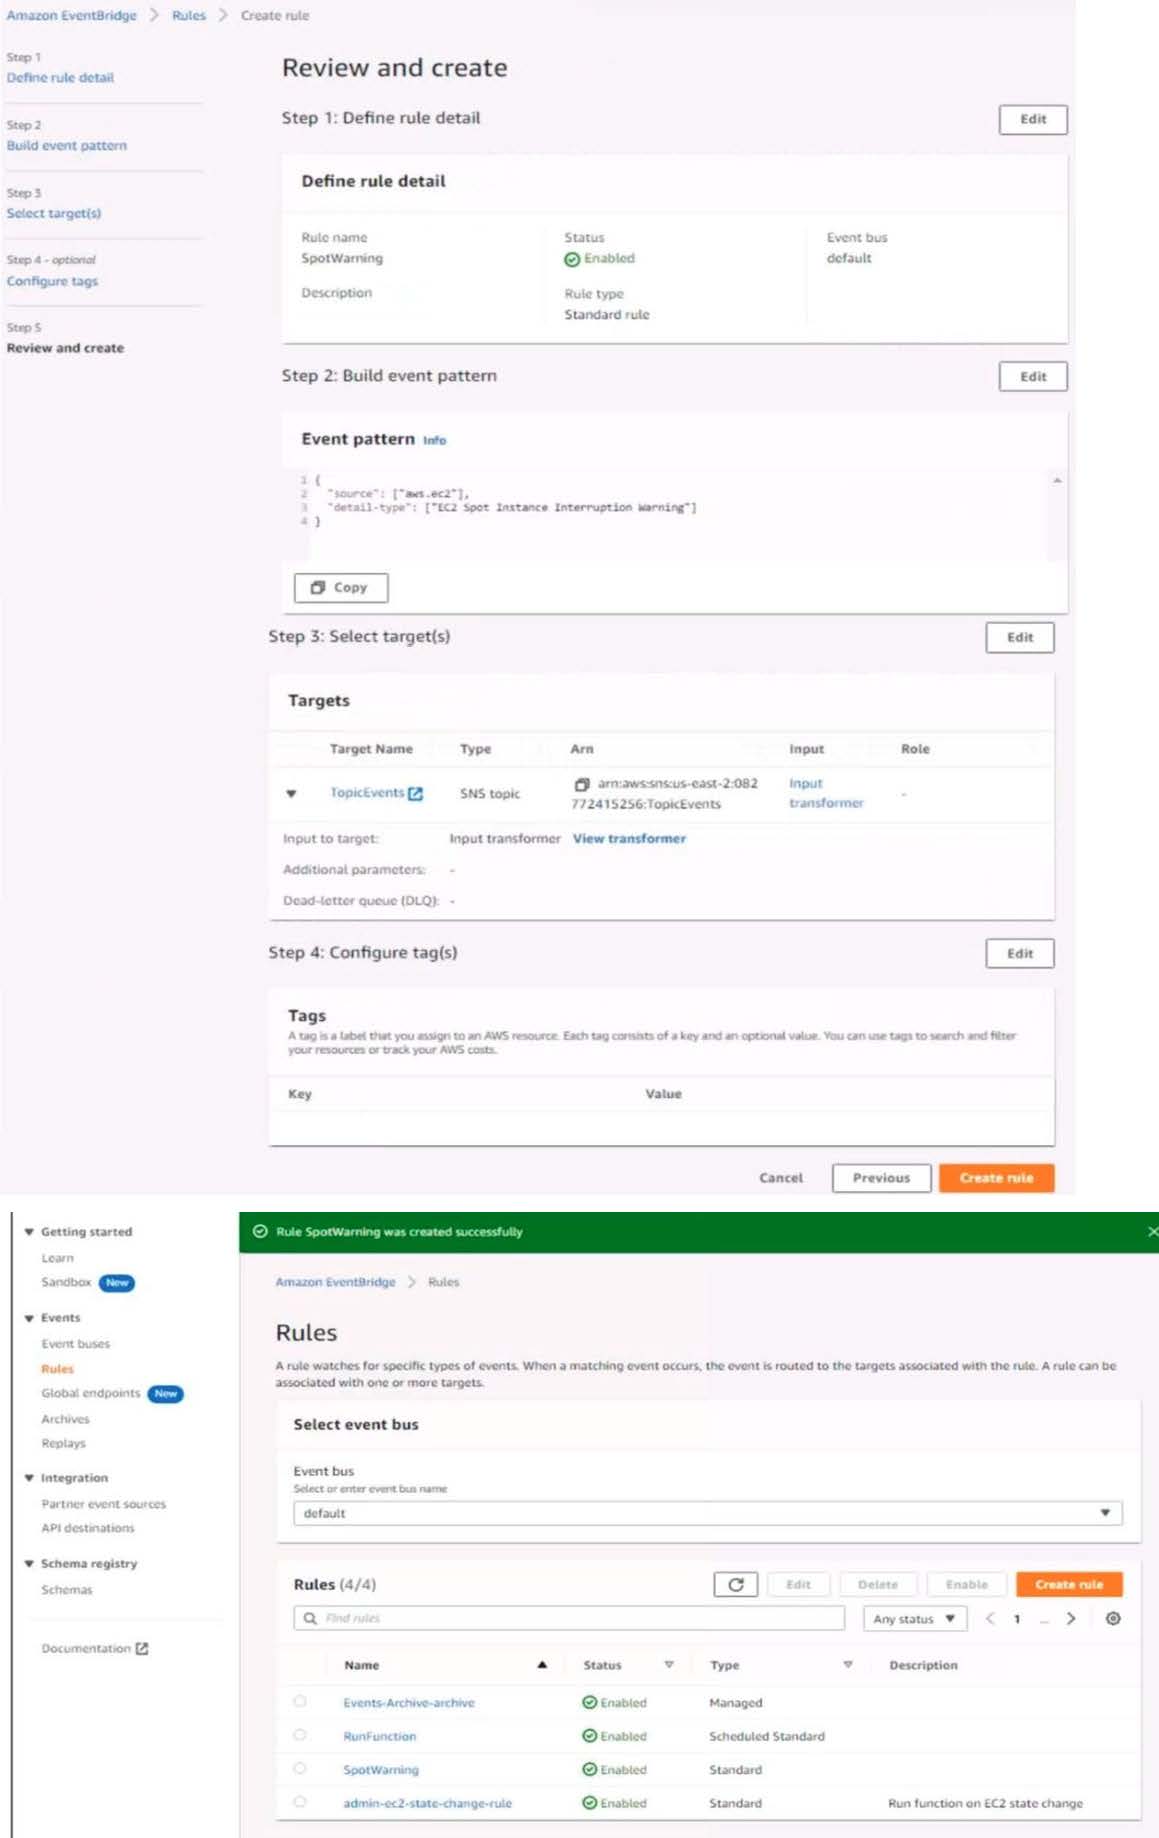The image size is (1159, 1838).
Task: Open the SpotWarning rule link
Action: point(381,1770)
